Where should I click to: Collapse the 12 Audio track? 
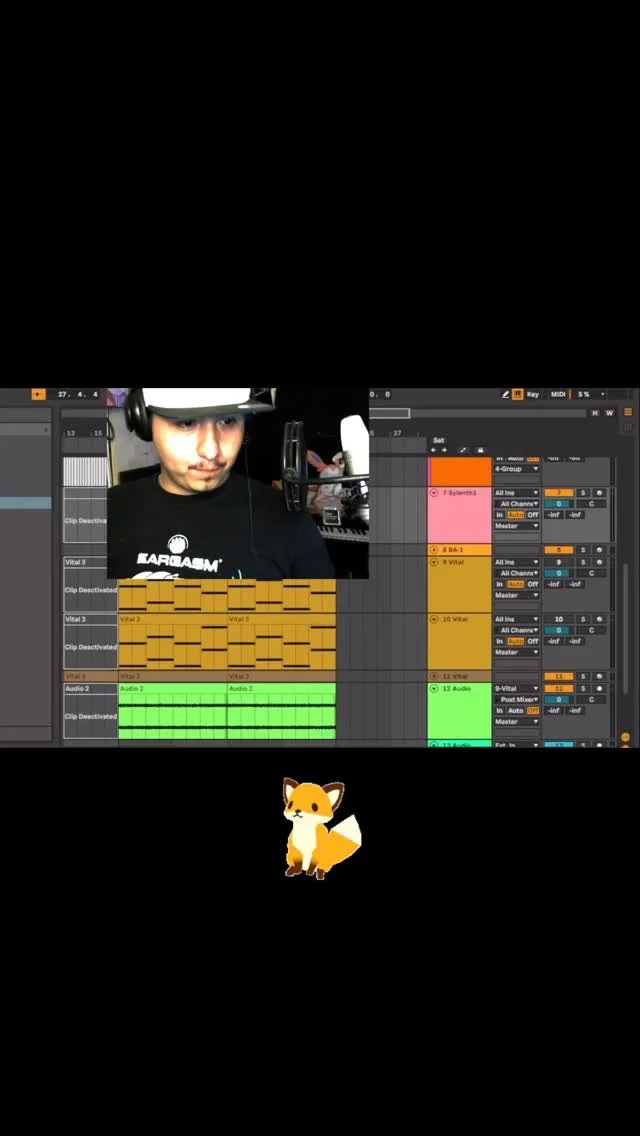434,688
